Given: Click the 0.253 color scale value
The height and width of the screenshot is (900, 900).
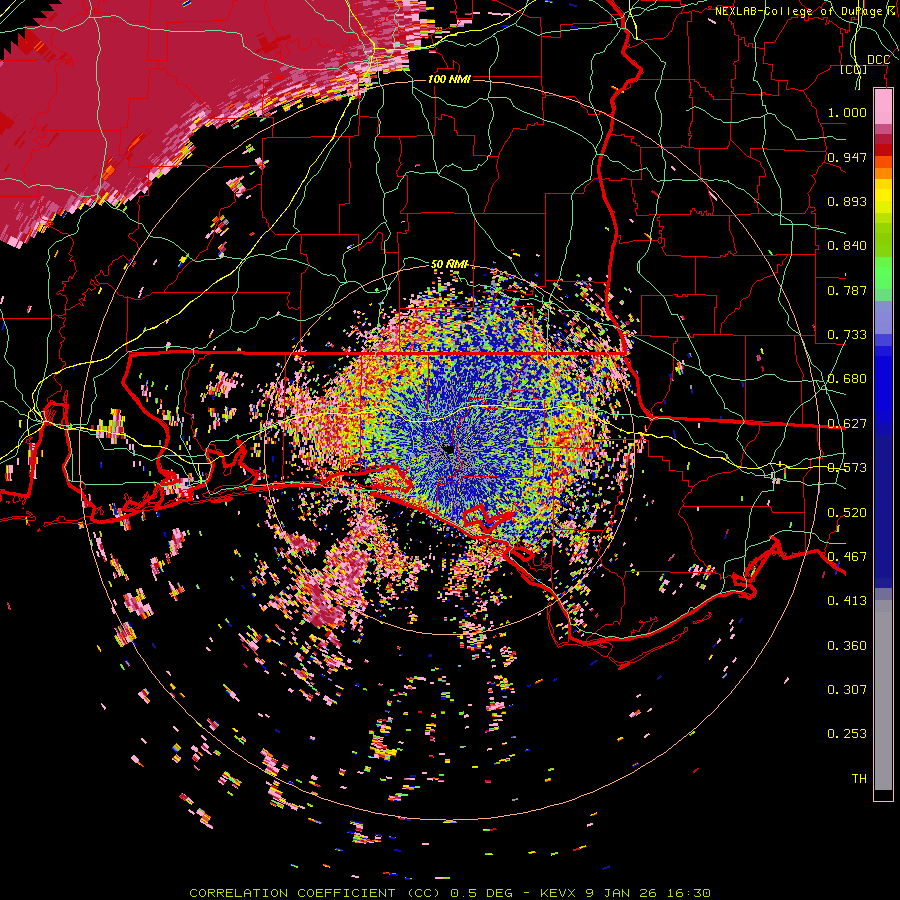Looking at the screenshot, I should click(x=847, y=734).
